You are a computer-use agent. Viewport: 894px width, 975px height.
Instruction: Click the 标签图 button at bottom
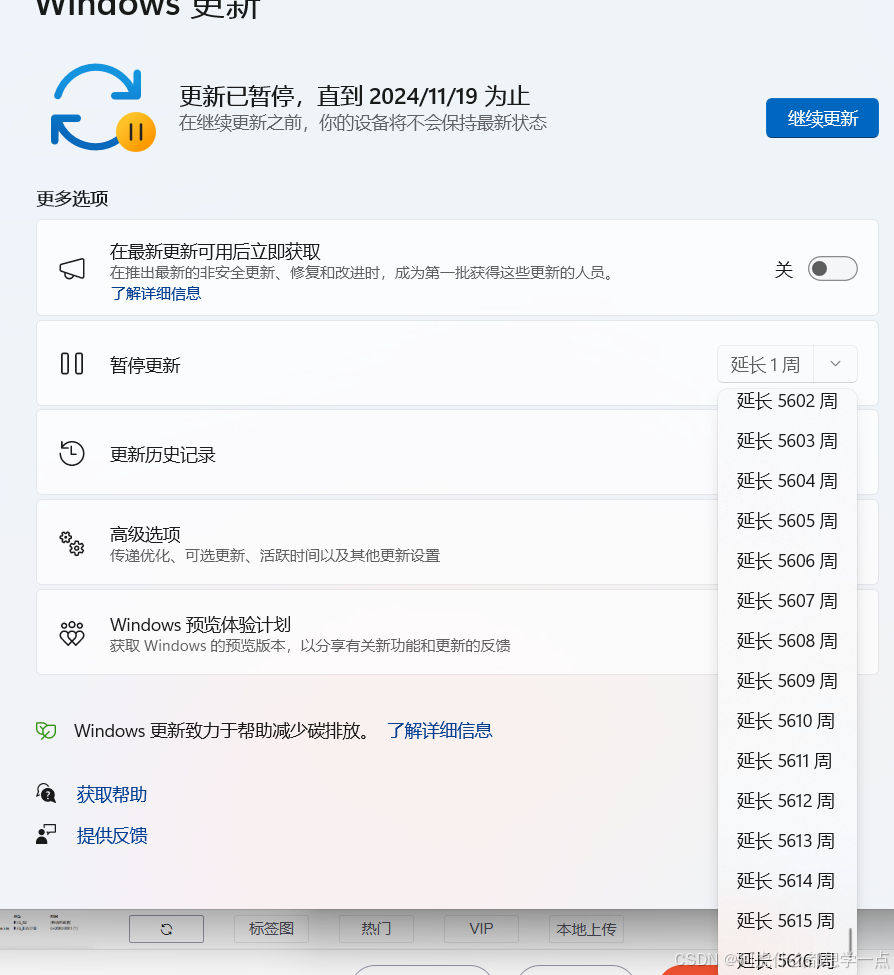(x=271, y=929)
